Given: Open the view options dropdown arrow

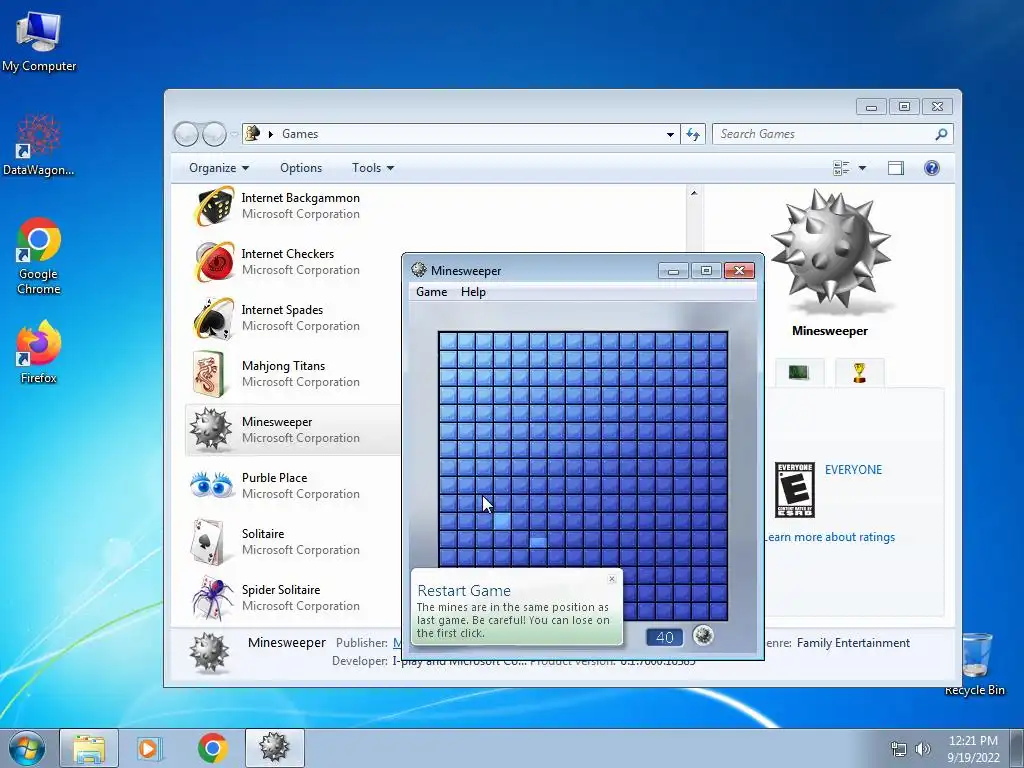Looking at the screenshot, I should click(x=862, y=168).
